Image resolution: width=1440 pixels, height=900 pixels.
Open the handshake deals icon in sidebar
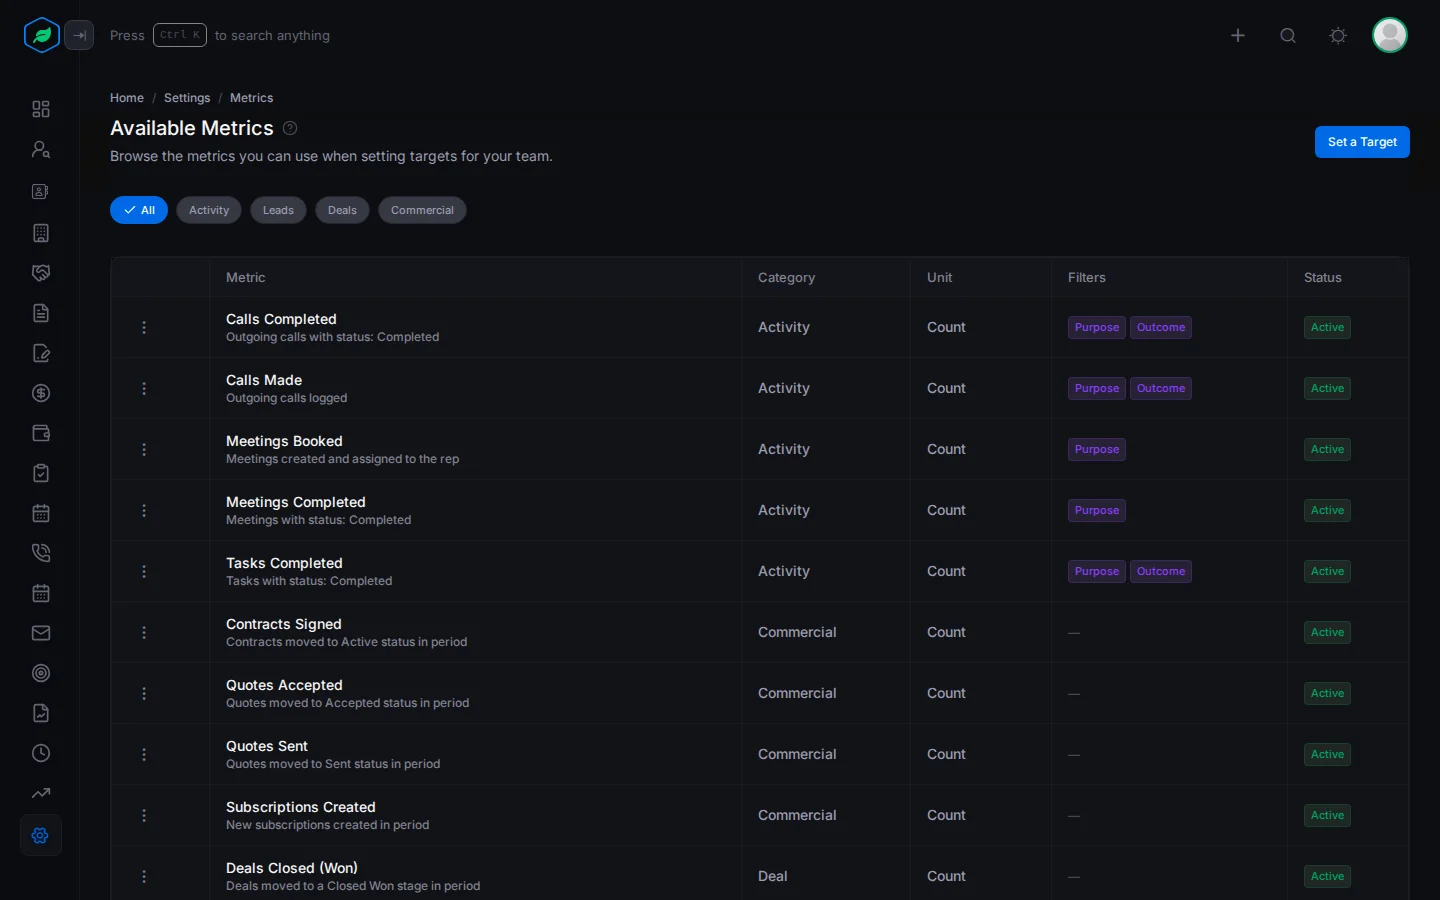[x=41, y=273]
